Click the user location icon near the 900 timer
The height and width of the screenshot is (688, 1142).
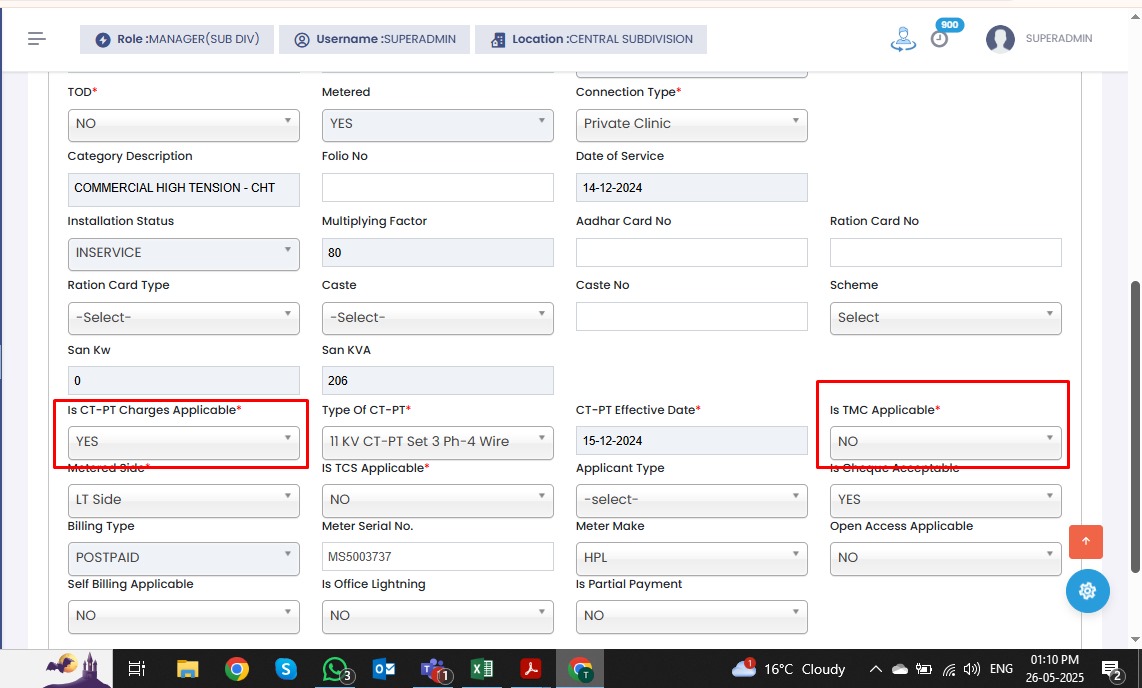[x=903, y=39]
